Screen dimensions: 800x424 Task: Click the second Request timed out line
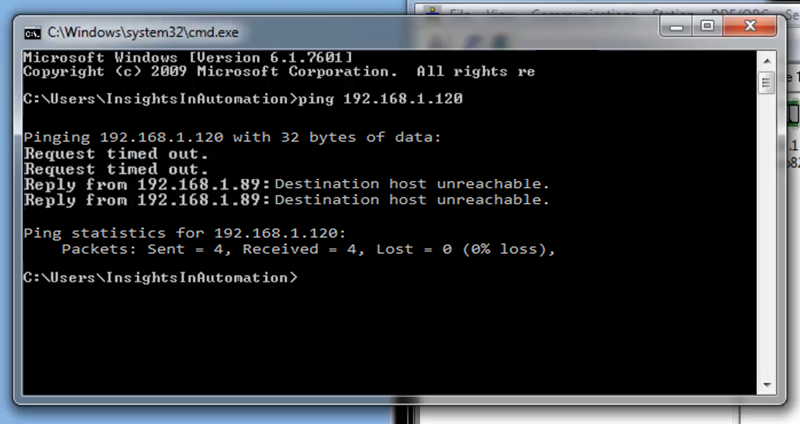click(x=116, y=169)
